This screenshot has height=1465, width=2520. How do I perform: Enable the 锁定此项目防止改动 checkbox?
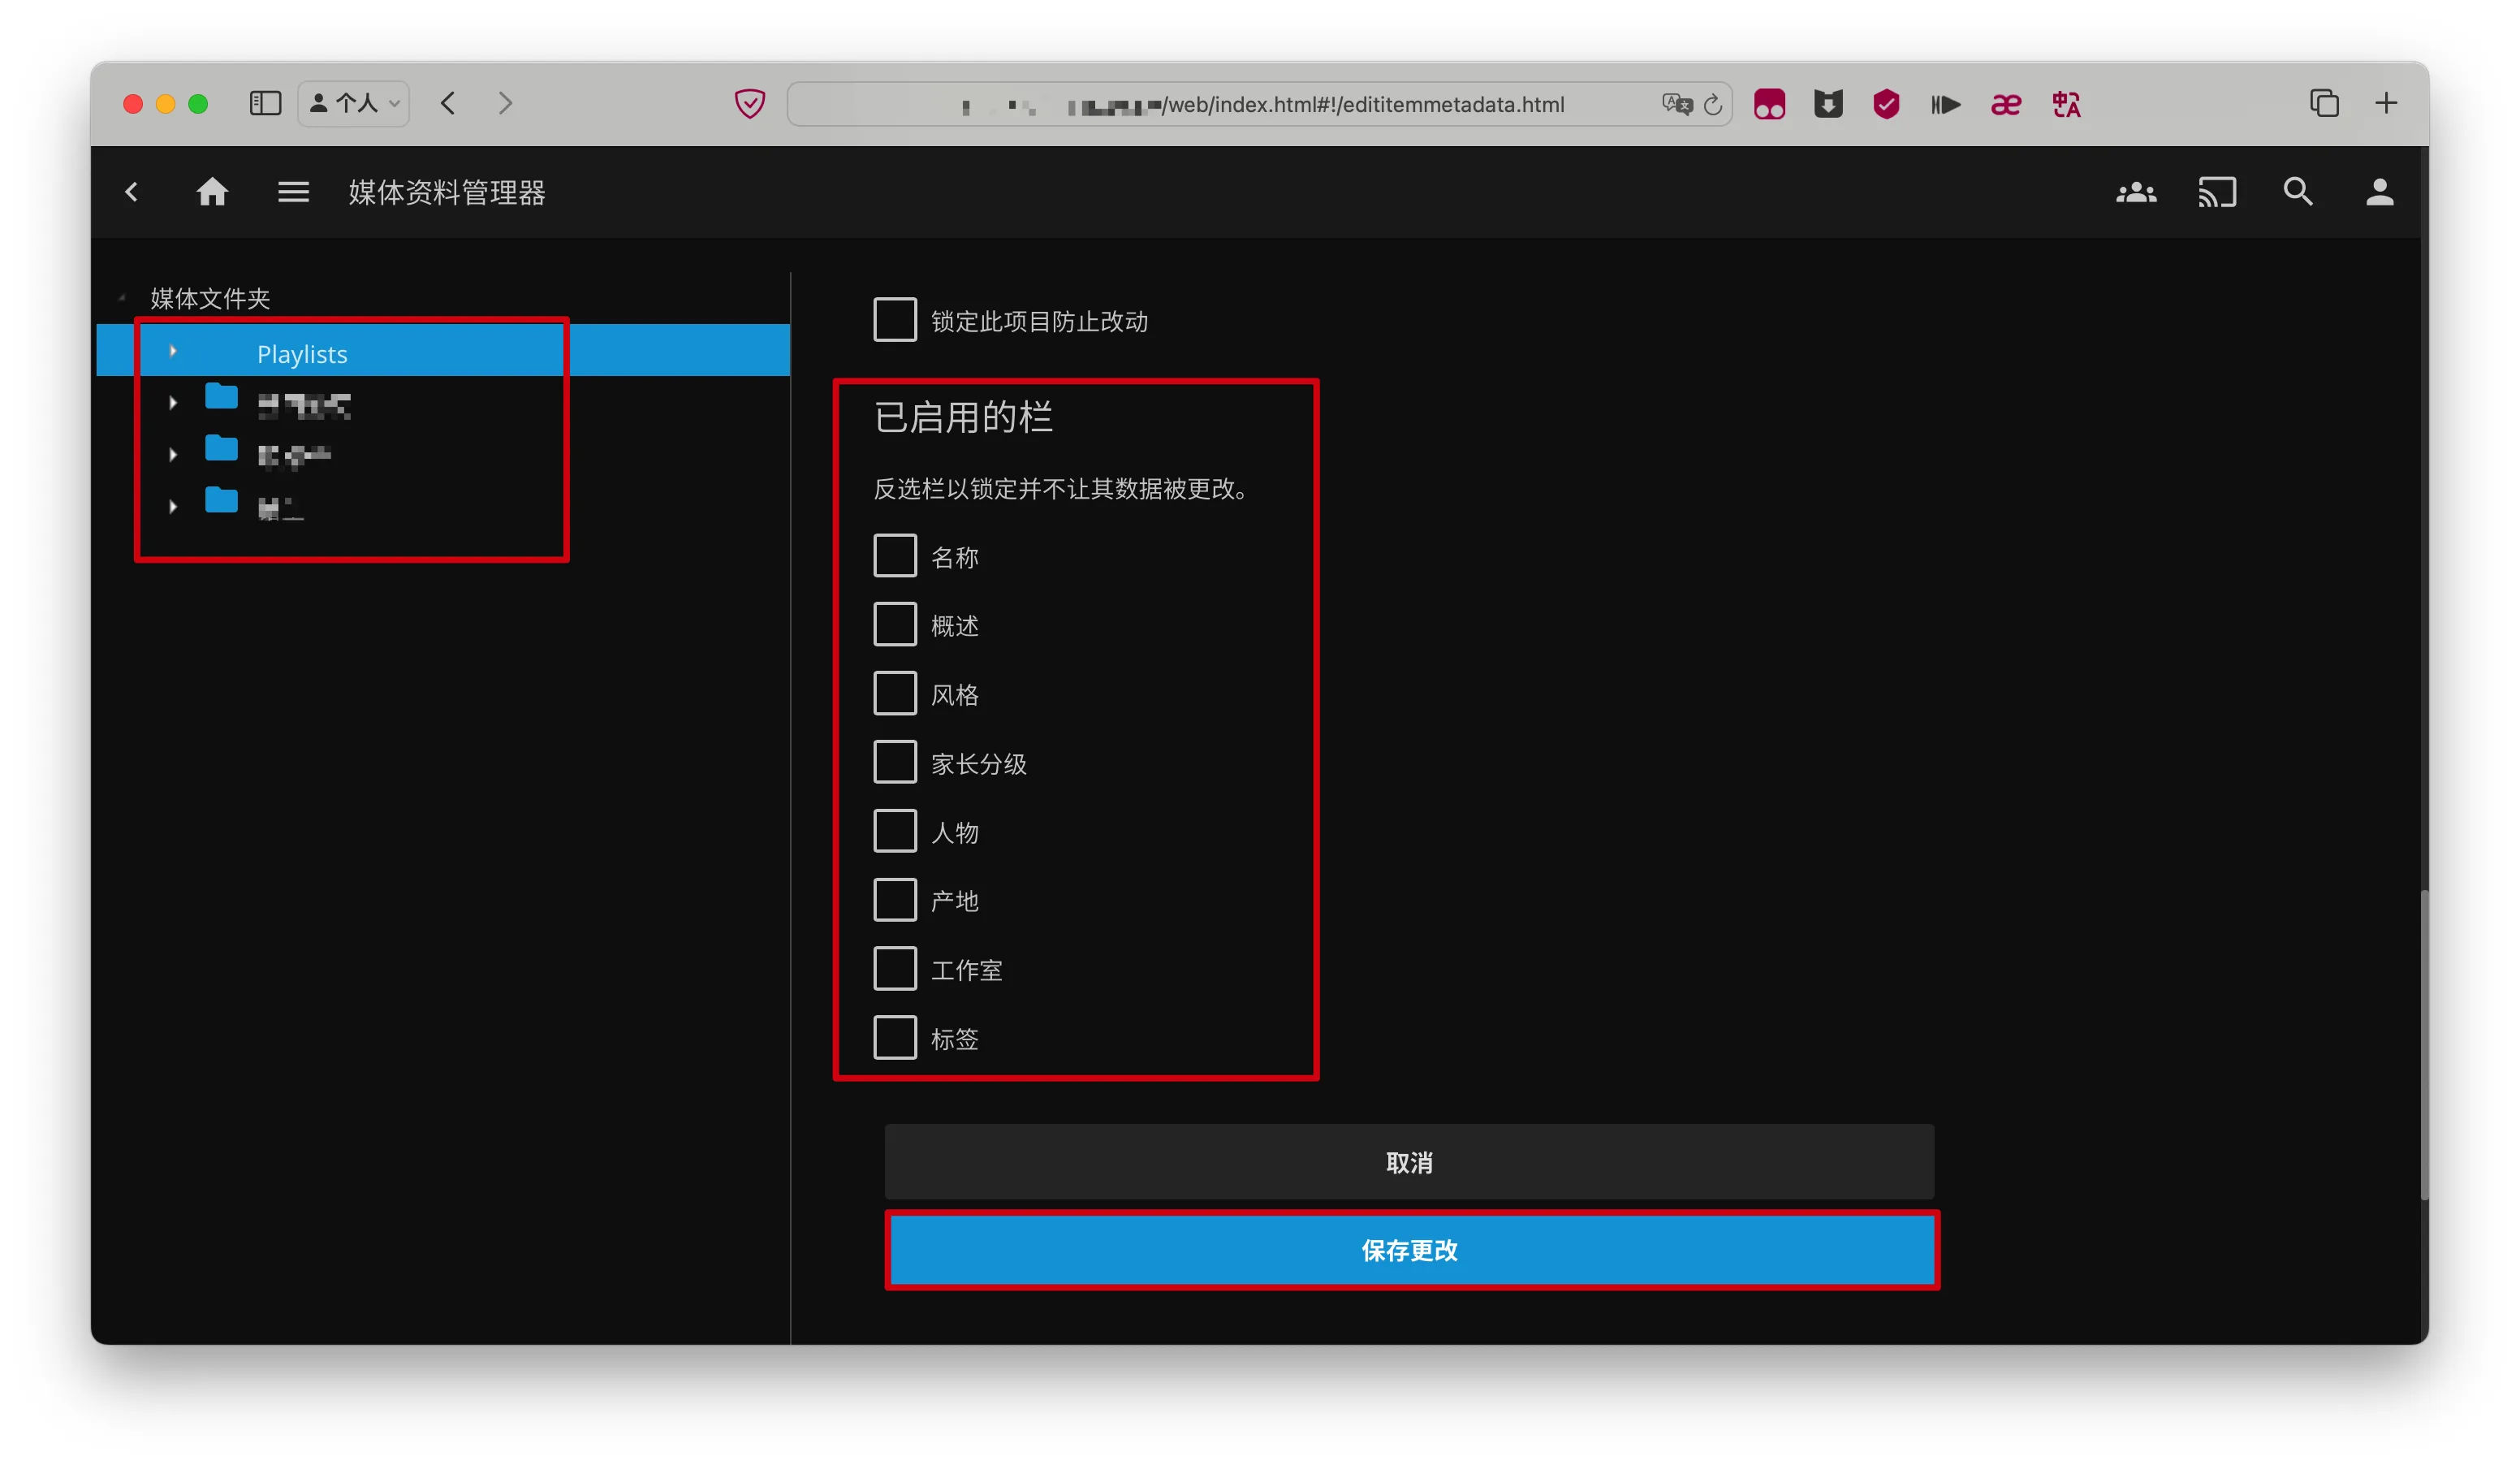894,320
